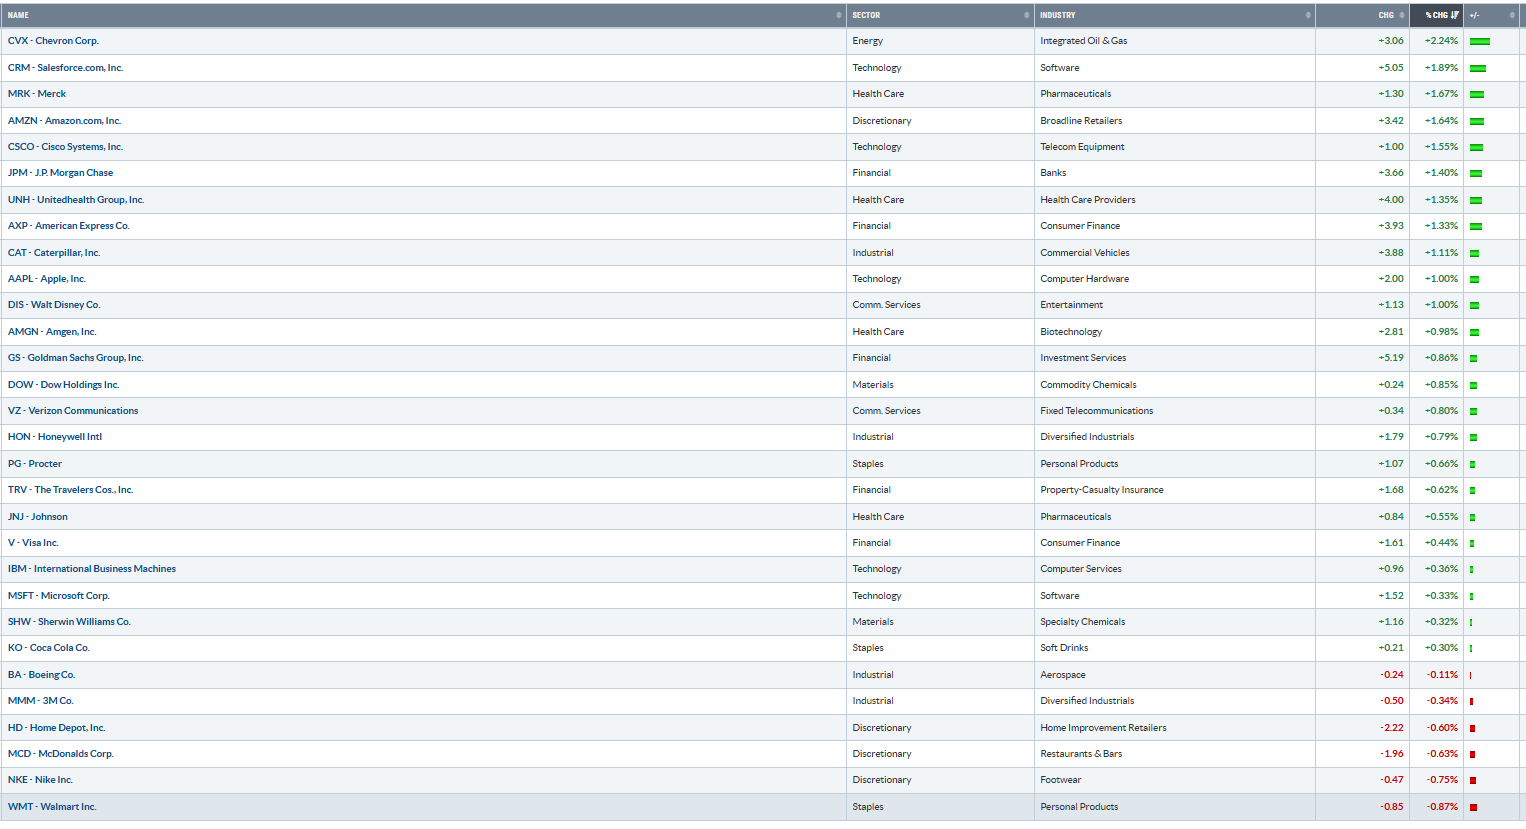Select CAT - Caterpillar, Inc.
The width and height of the screenshot is (1526, 829).
(54, 253)
